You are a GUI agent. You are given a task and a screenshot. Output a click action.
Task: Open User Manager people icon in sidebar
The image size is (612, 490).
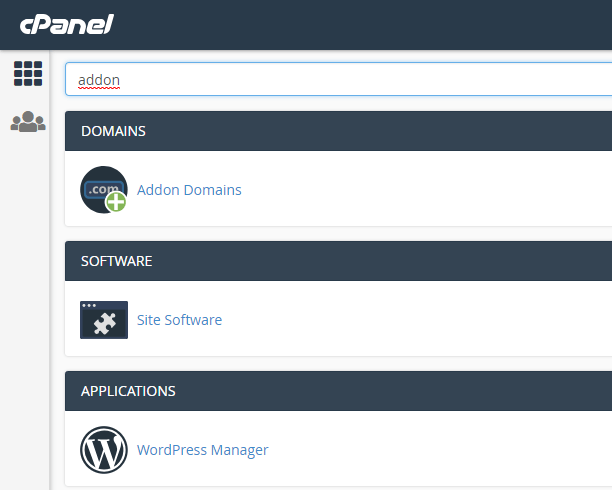(28, 122)
